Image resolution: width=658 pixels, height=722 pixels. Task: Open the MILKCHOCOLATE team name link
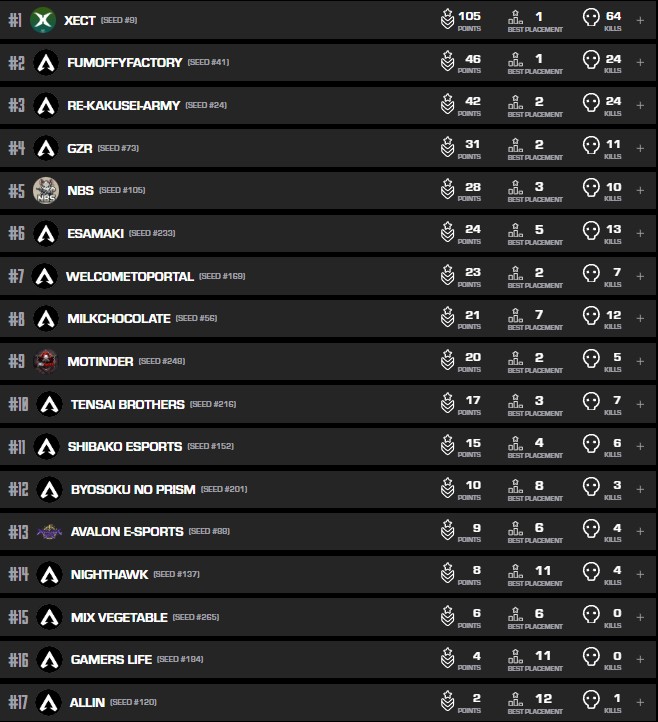pos(118,318)
